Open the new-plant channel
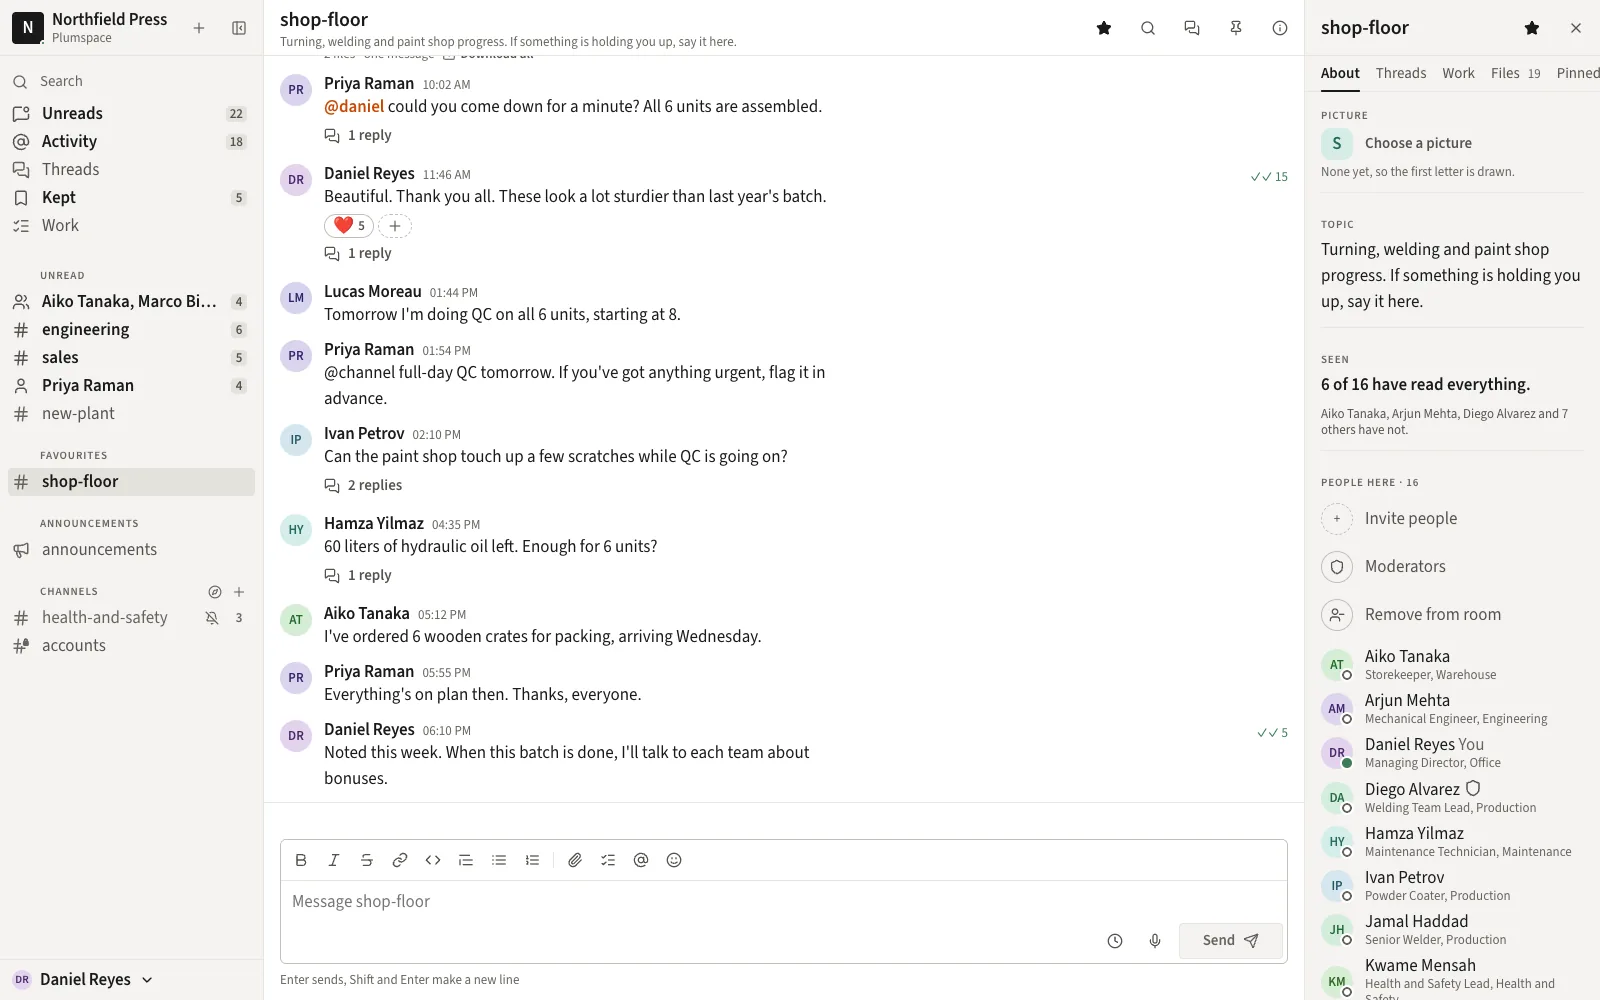 coord(131,413)
